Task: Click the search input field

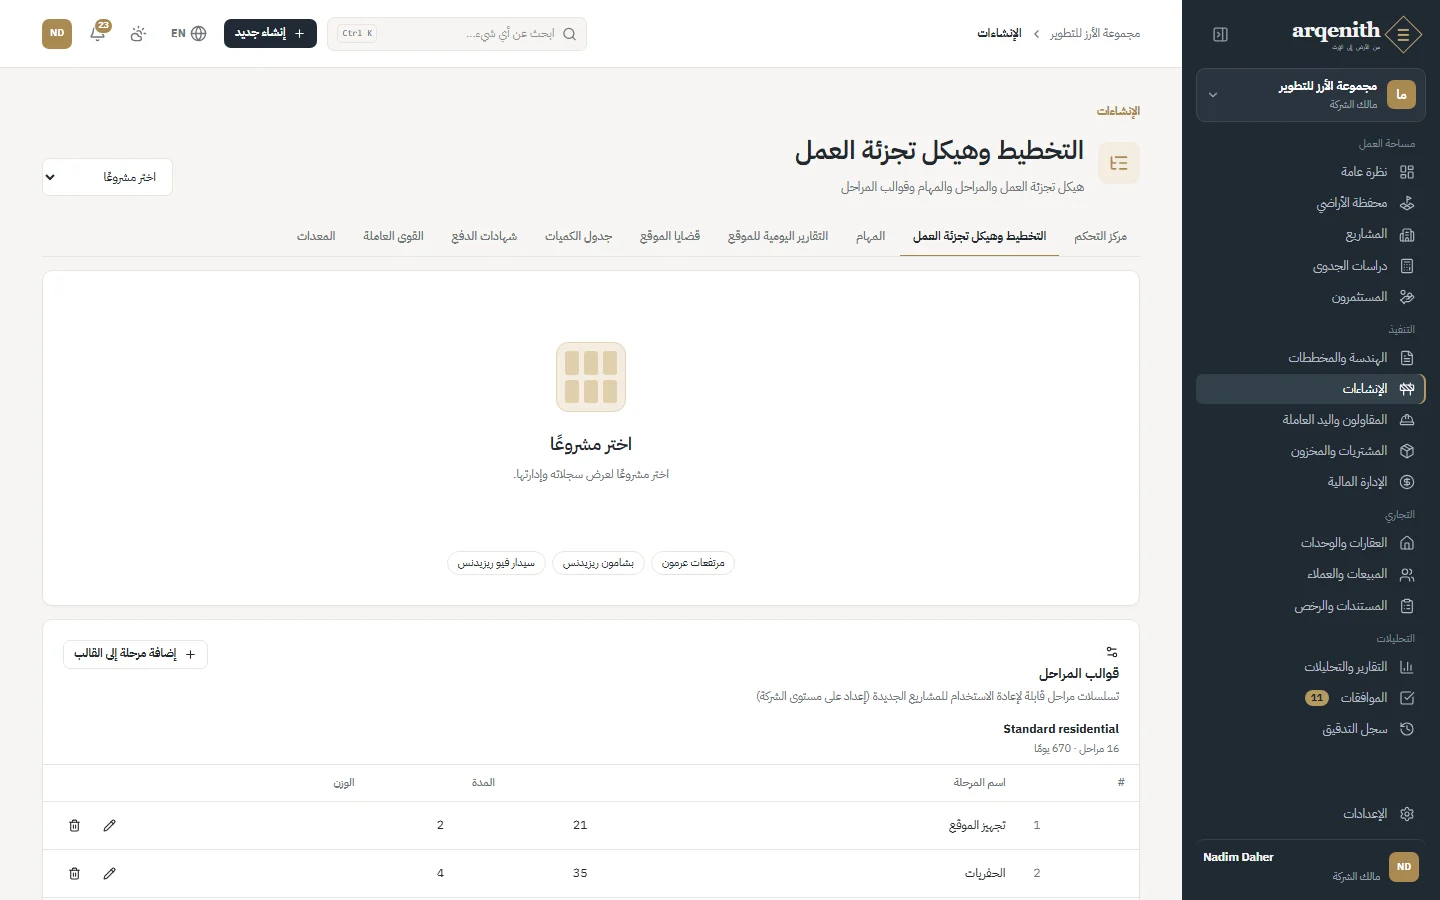Action: [x=457, y=33]
